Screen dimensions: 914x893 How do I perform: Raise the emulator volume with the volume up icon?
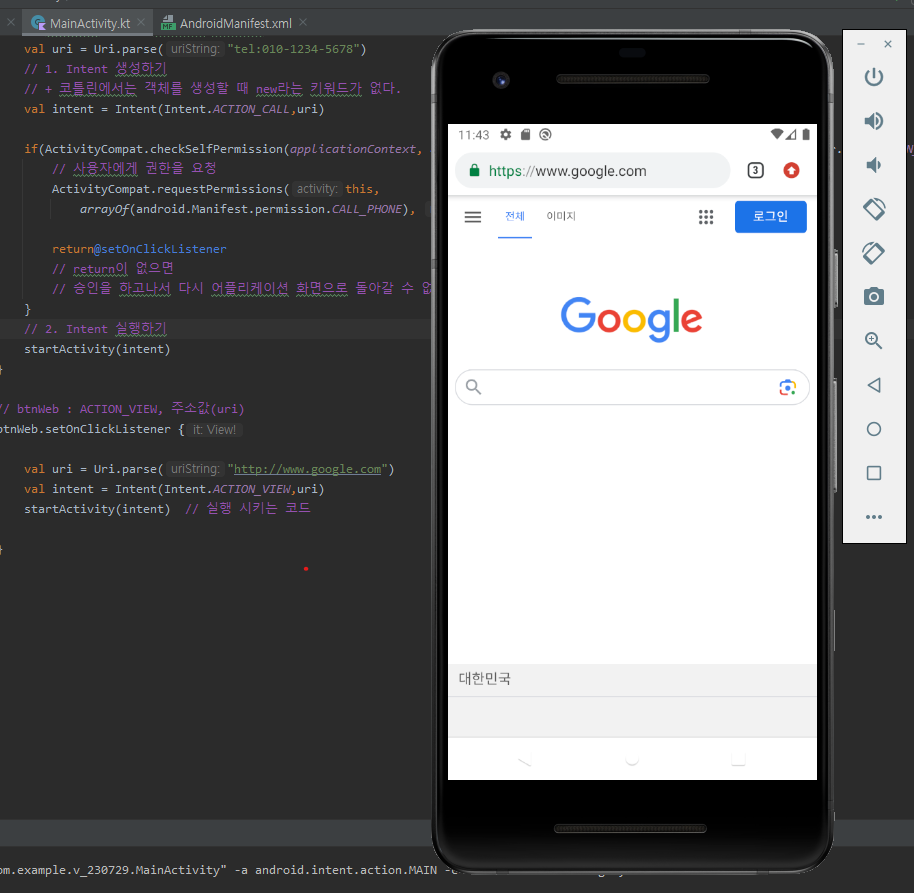point(873,121)
